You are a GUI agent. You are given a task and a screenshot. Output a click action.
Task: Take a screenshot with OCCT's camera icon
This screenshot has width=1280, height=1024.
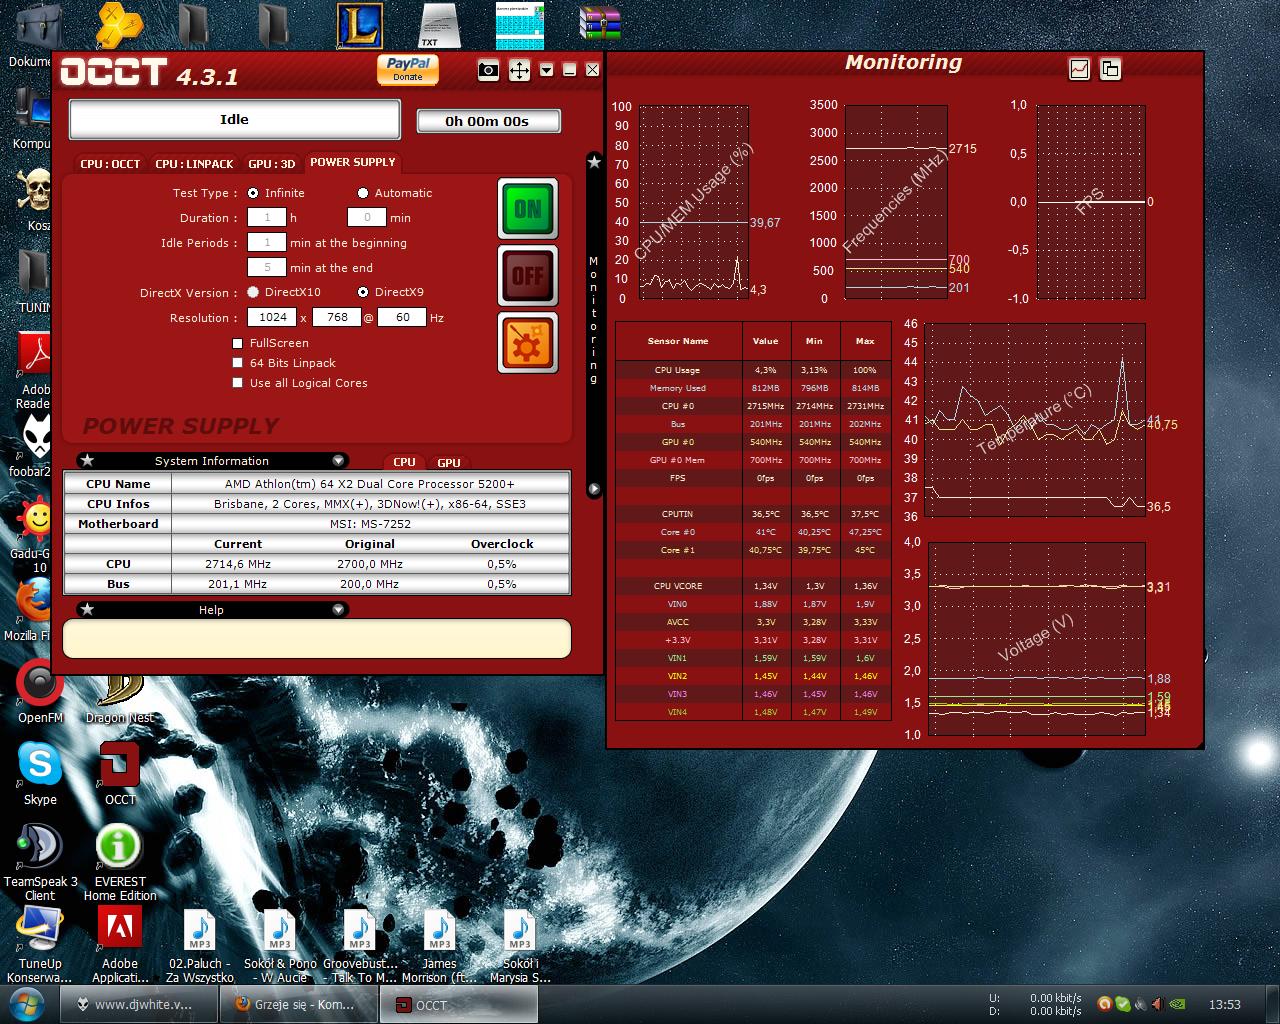488,70
